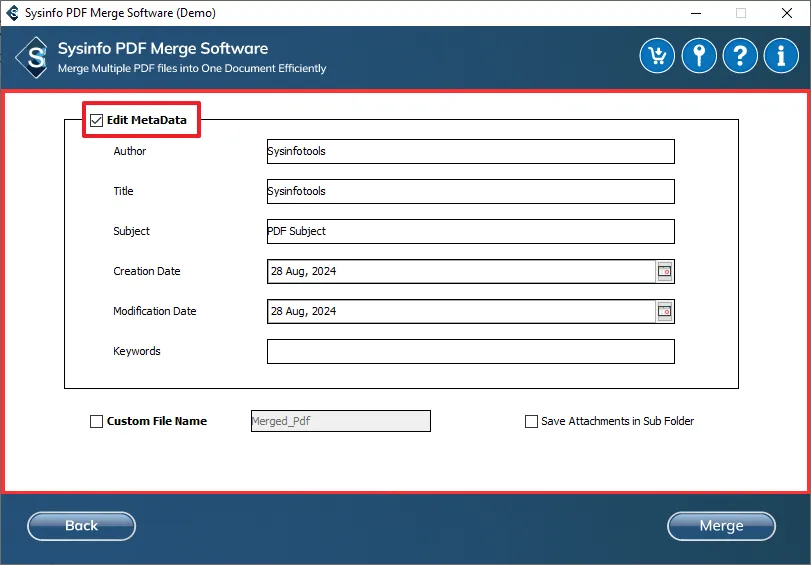
Task: Open the license key activation icon
Action: coord(699,56)
